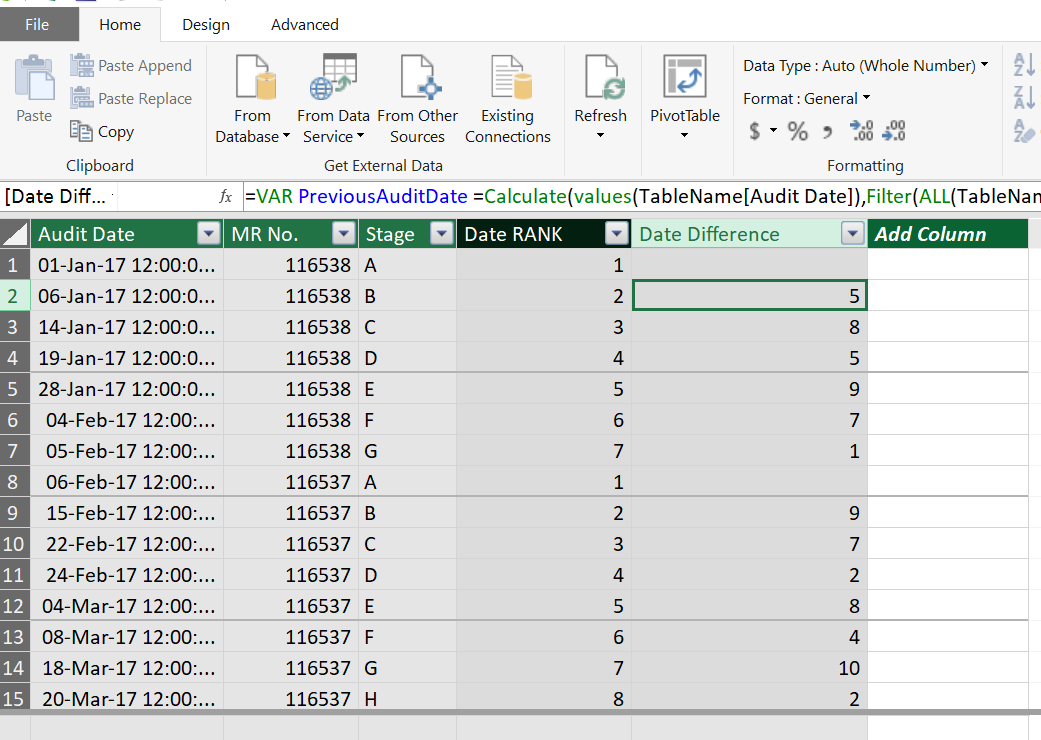Click the Paste clipboard icon
Viewport: 1041px width, 740px height.
(x=35, y=78)
